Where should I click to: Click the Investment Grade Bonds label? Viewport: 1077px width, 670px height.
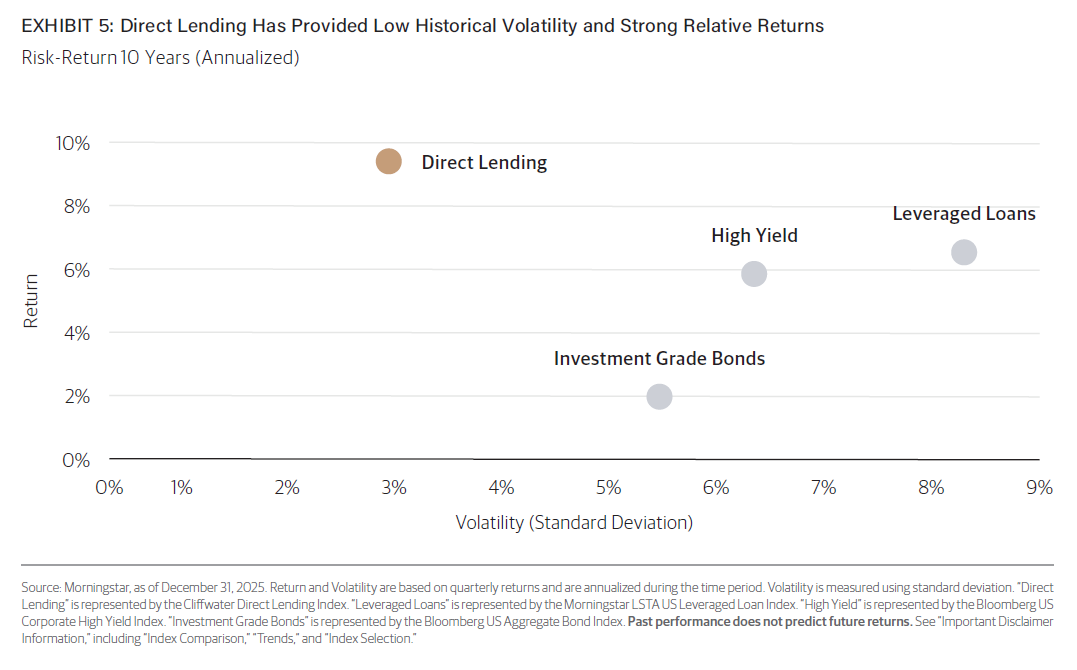(x=659, y=359)
